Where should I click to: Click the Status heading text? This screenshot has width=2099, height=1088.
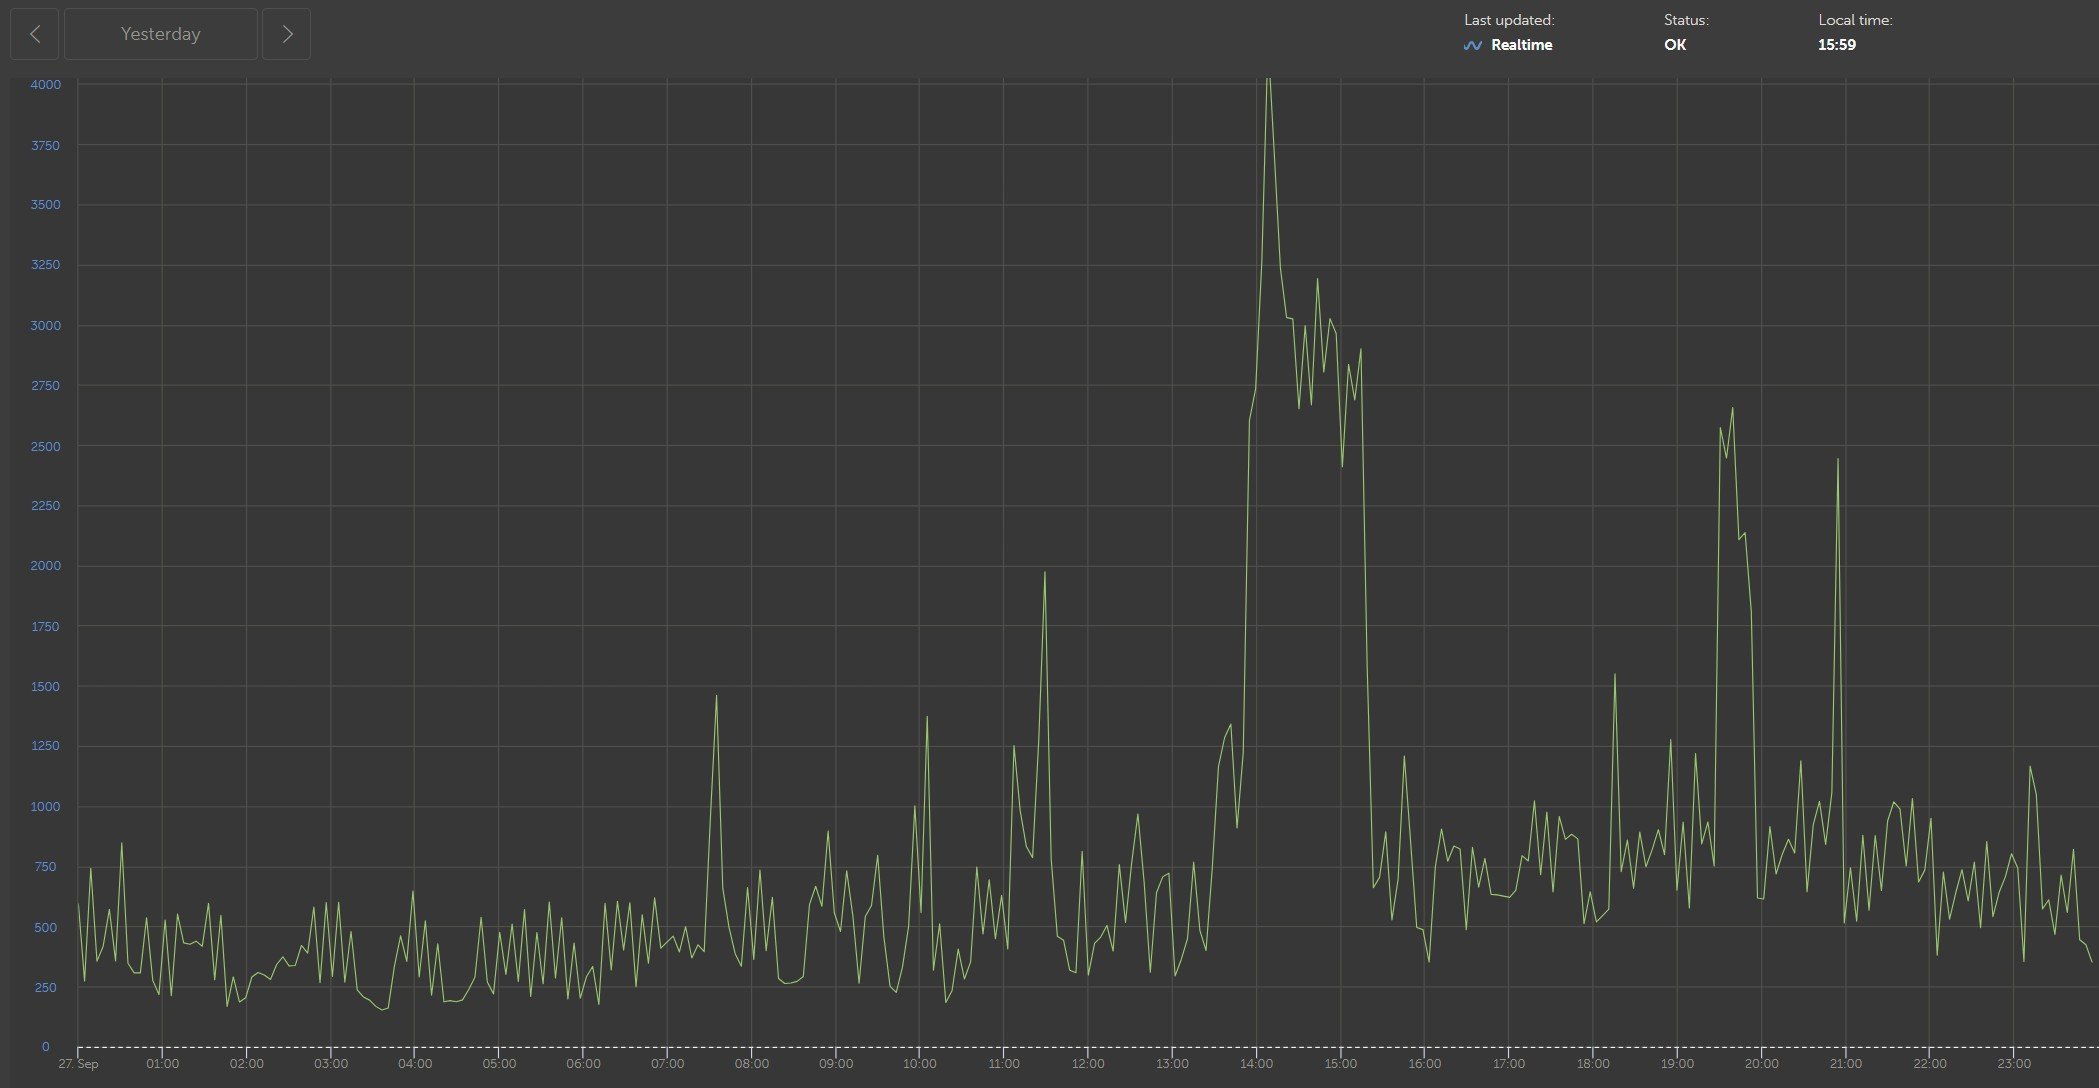tap(1686, 20)
